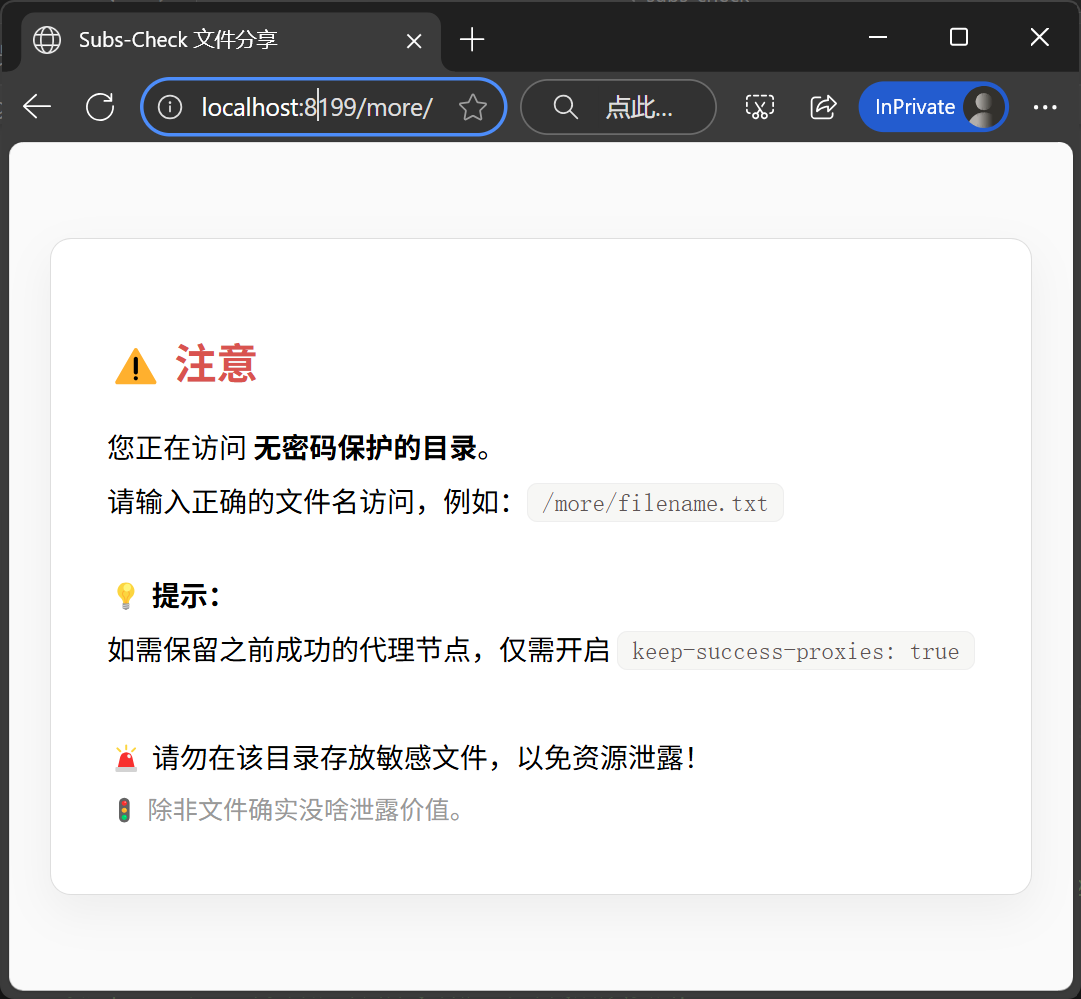Screen dimensions: 1081x999
Task: Click the /more/filename.txt code snippet
Action: pyautogui.click(x=655, y=503)
